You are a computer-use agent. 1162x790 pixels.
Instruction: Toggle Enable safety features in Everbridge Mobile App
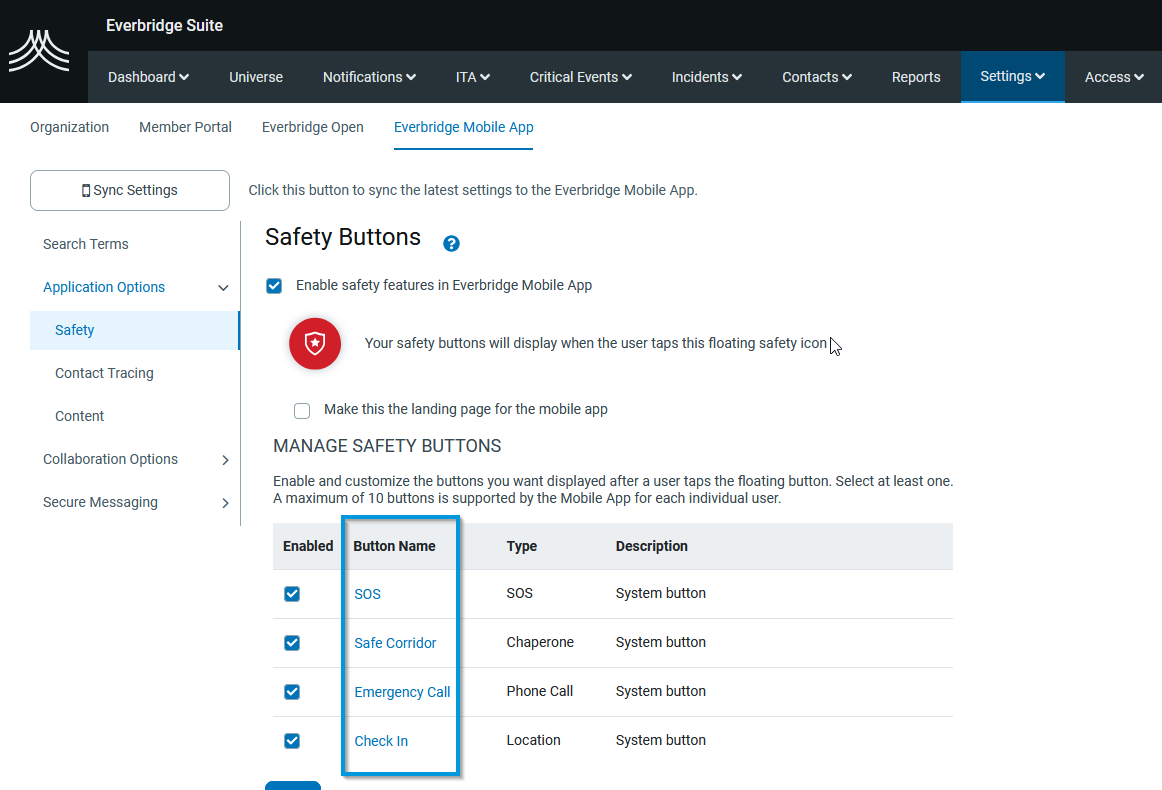(273, 285)
